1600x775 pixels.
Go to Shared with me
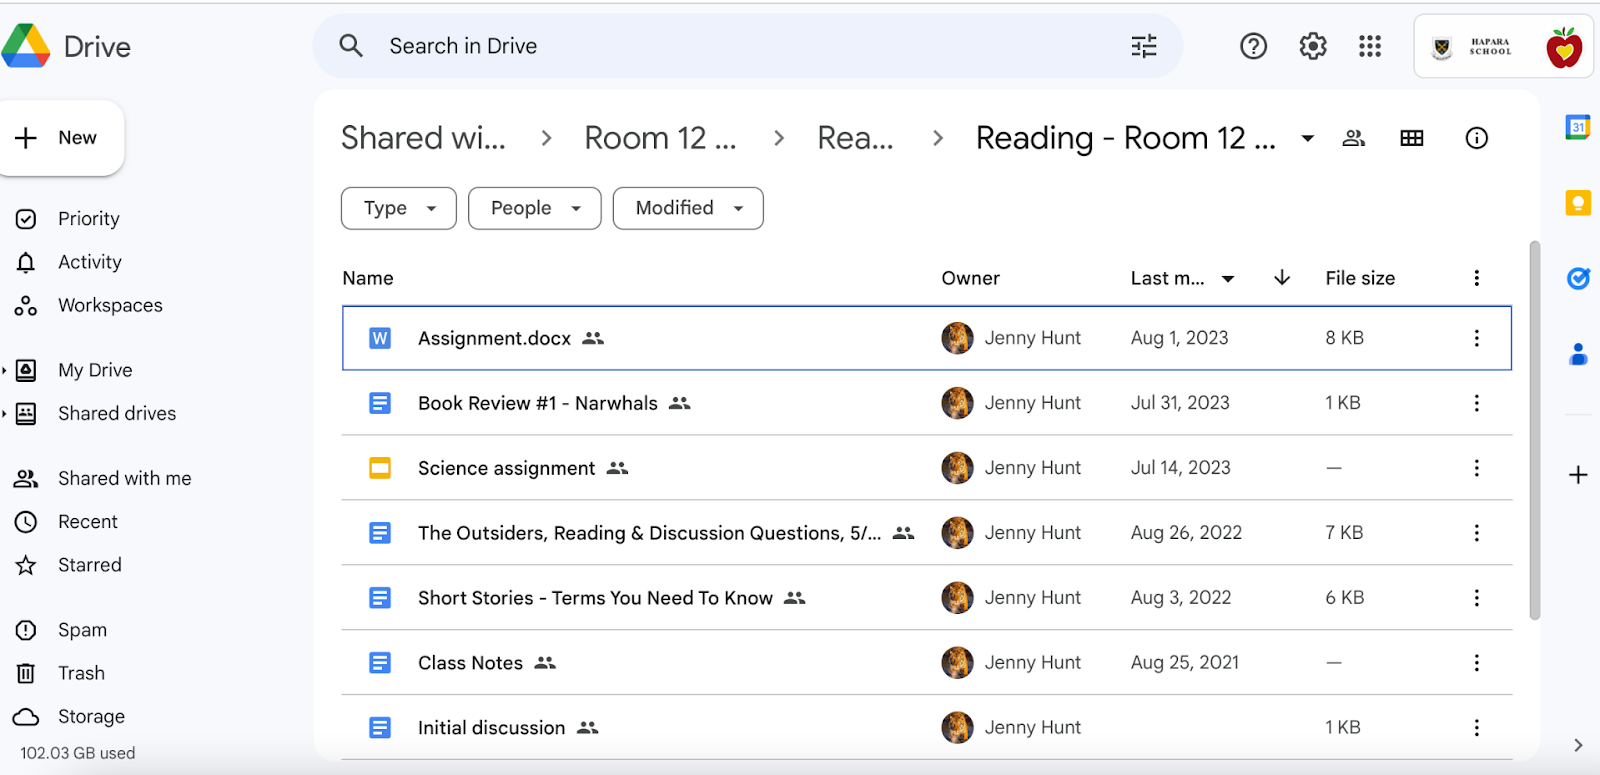click(124, 478)
